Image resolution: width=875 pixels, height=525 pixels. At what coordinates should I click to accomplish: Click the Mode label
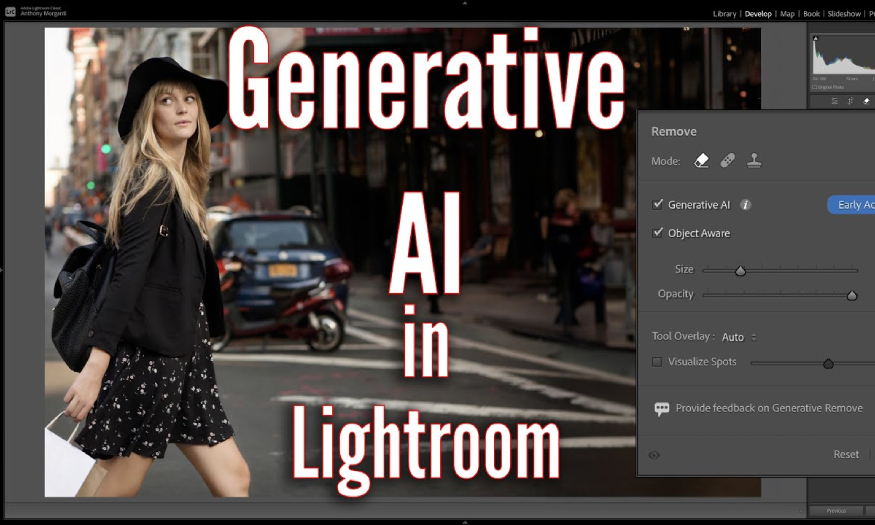pyautogui.click(x=666, y=161)
